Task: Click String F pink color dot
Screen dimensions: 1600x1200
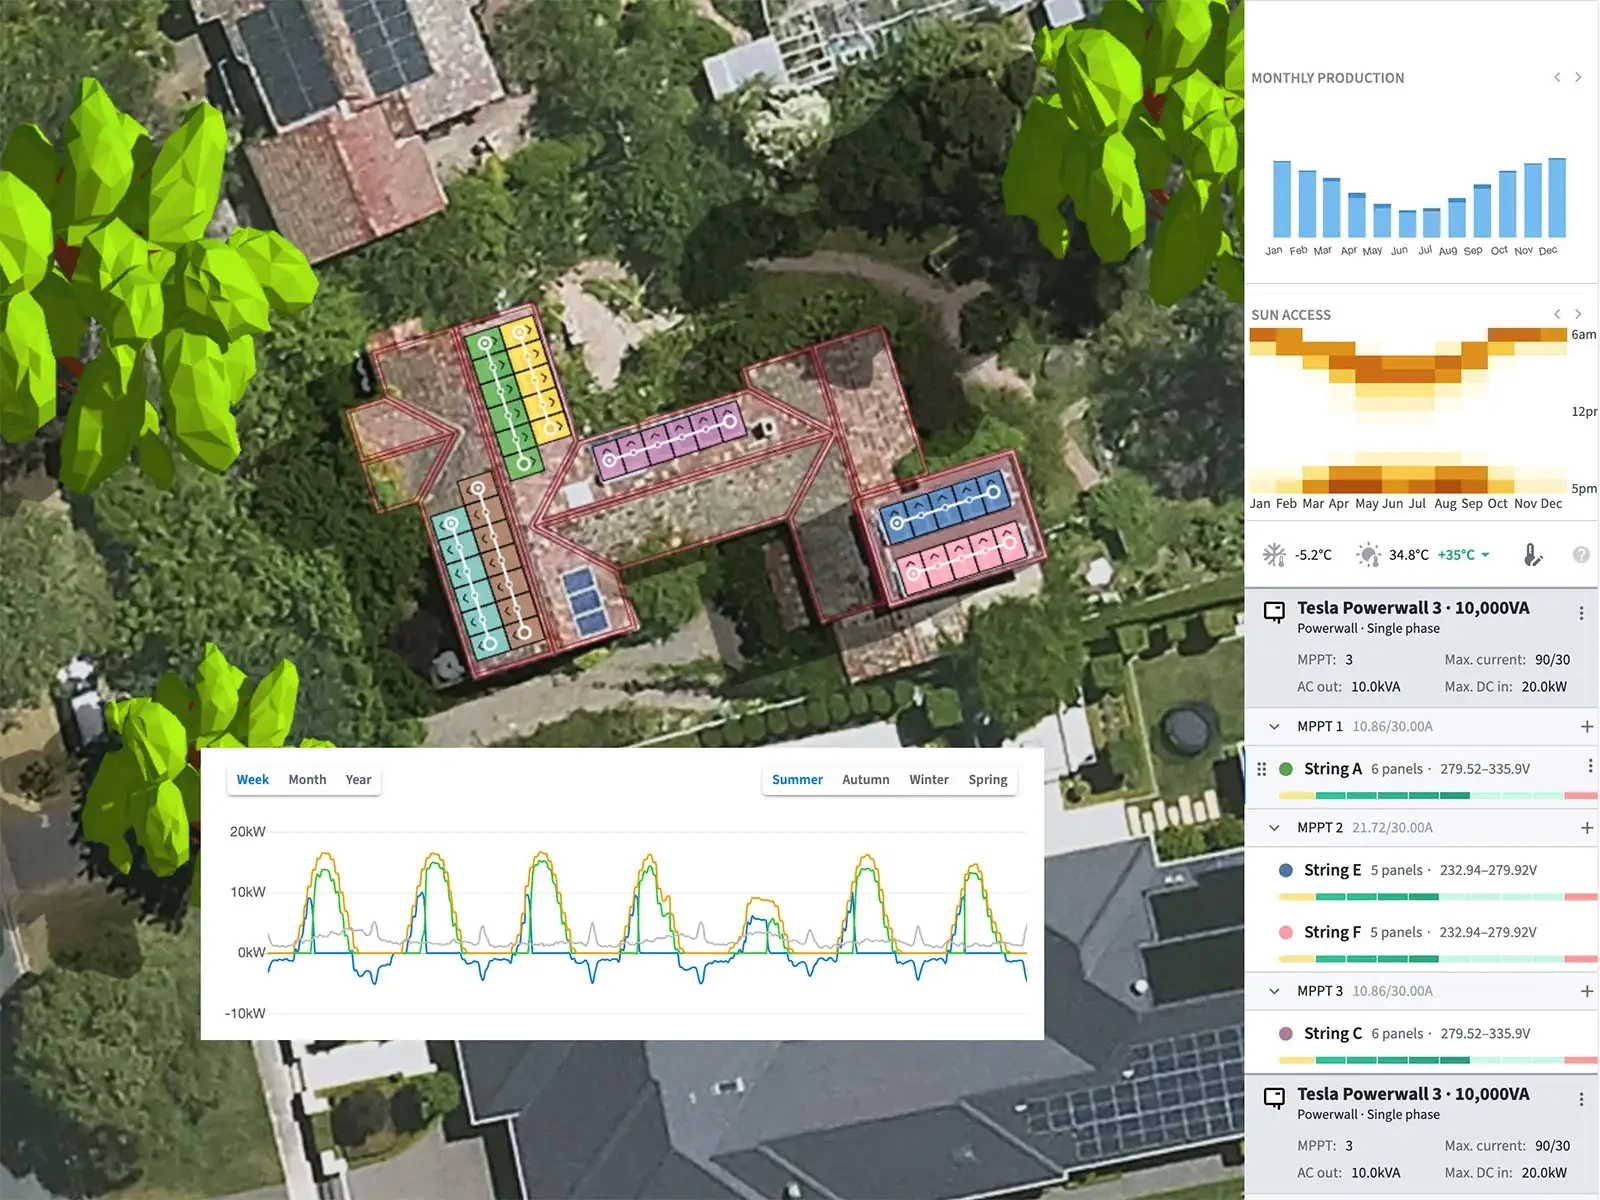Action: pos(1286,932)
